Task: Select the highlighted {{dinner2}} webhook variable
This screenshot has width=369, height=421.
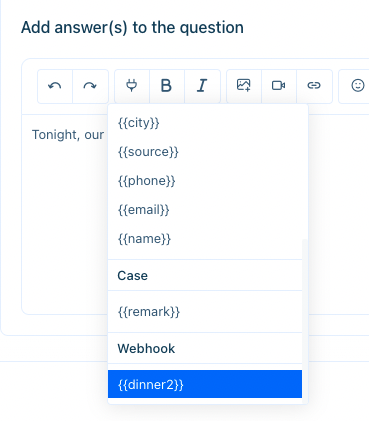Action: click(x=205, y=384)
